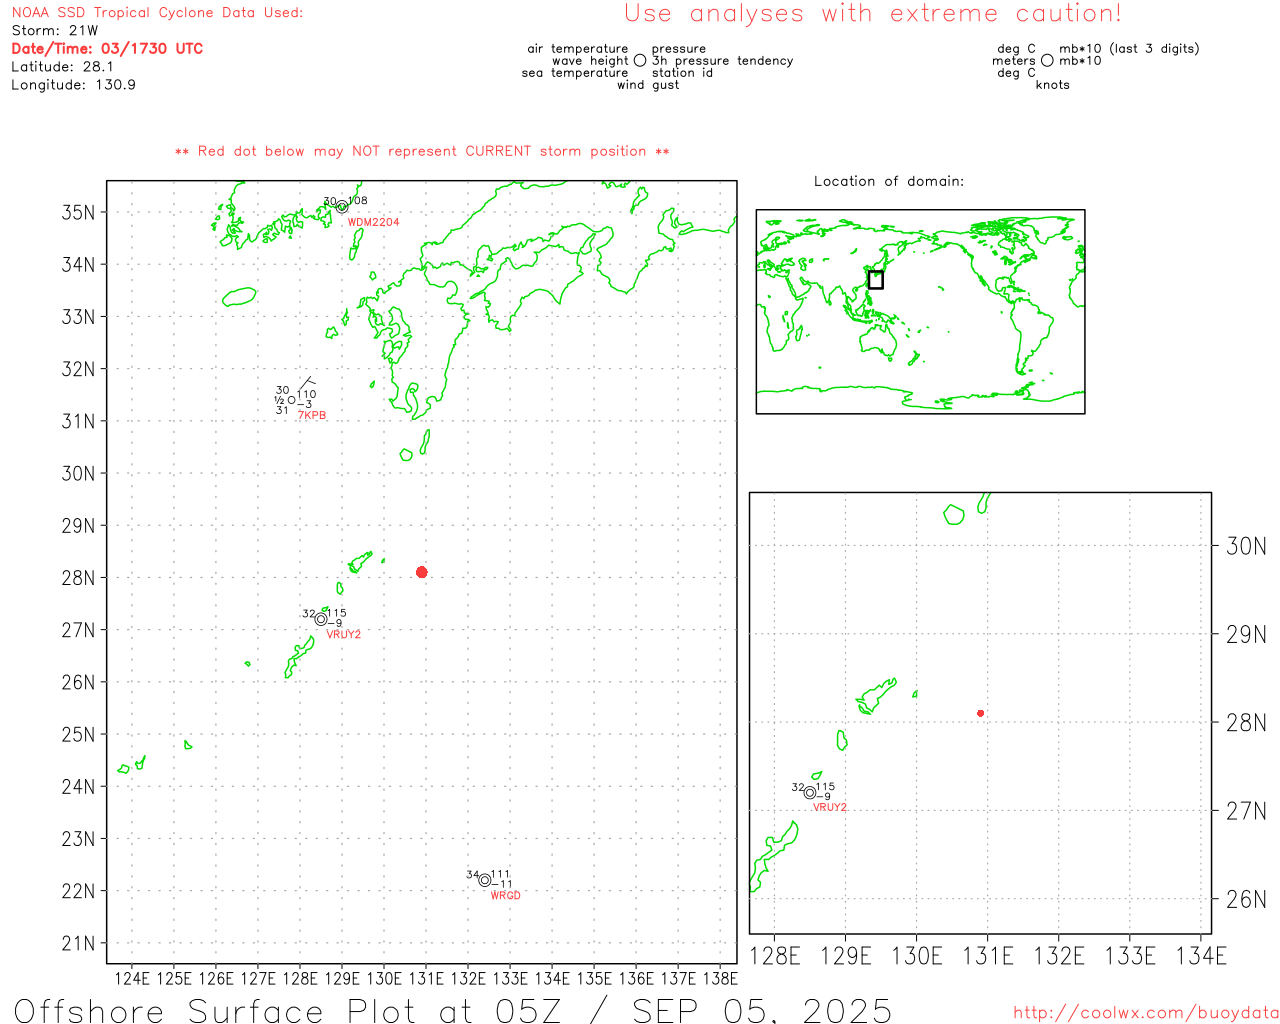Click the 'Use analyses with extreme caution!' warning
Image resolution: width=1280 pixels, height=1024 pixels.
pos(873,13)
